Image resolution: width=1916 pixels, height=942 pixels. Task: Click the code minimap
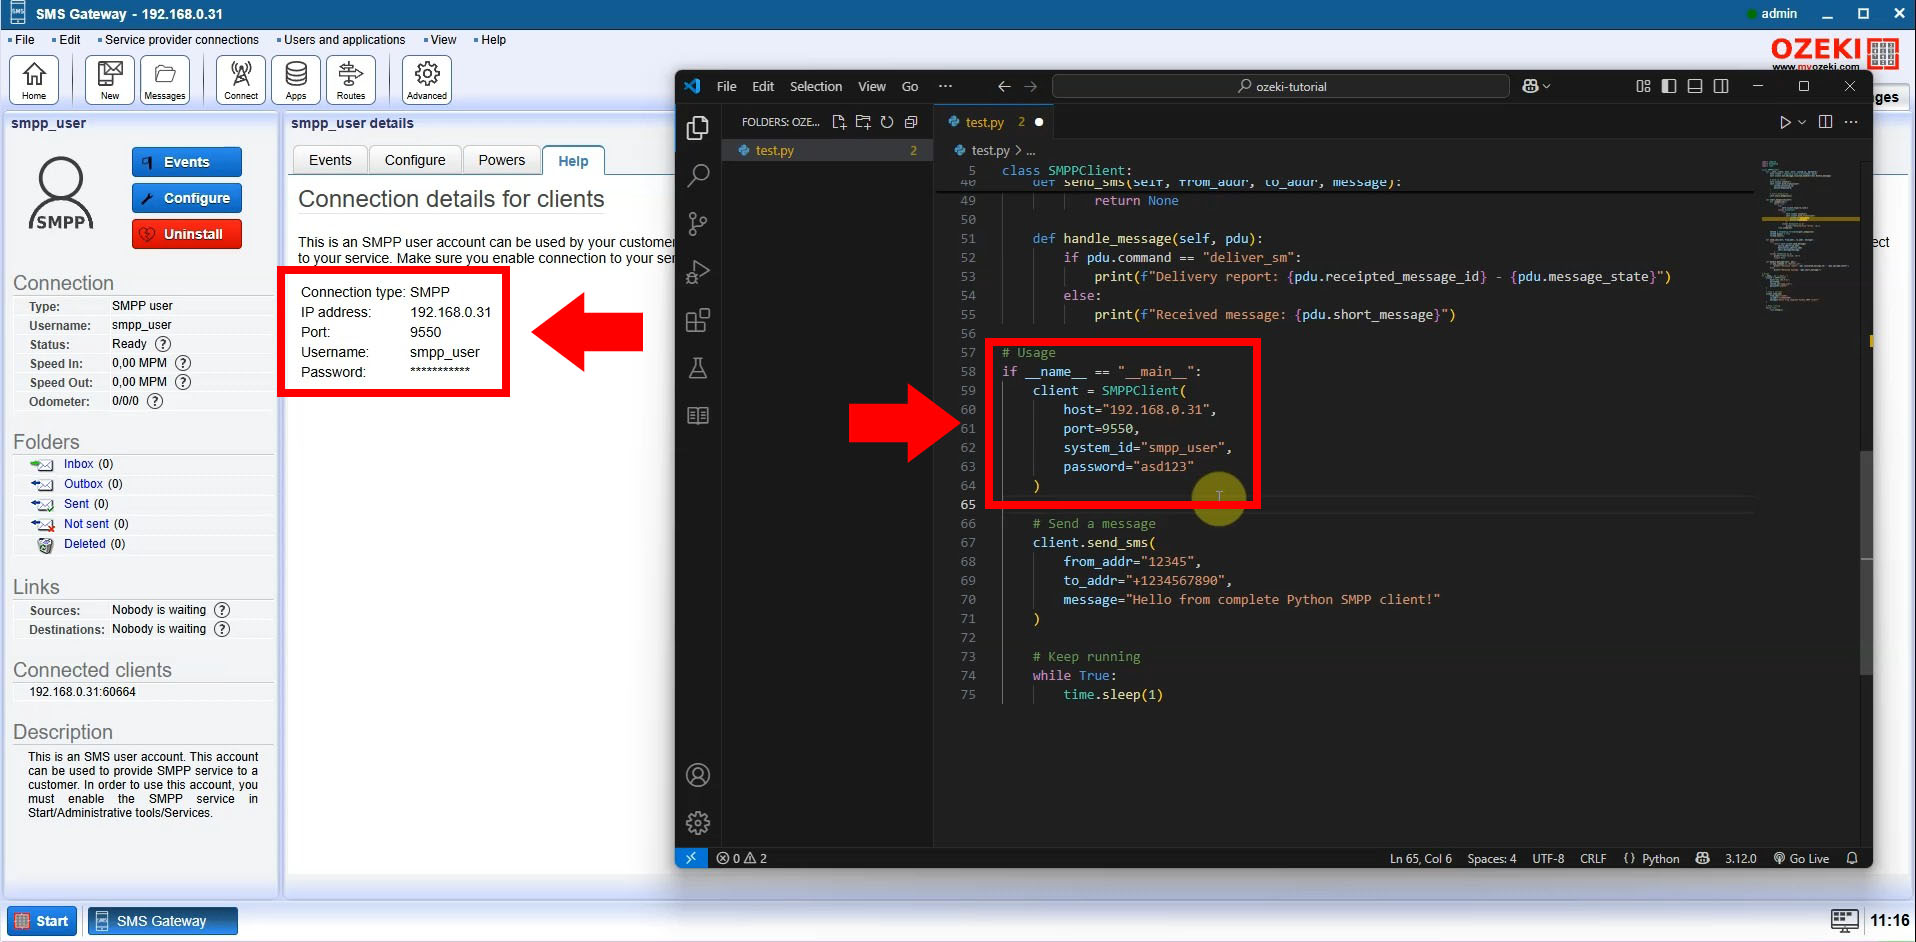click(1810, 236)
